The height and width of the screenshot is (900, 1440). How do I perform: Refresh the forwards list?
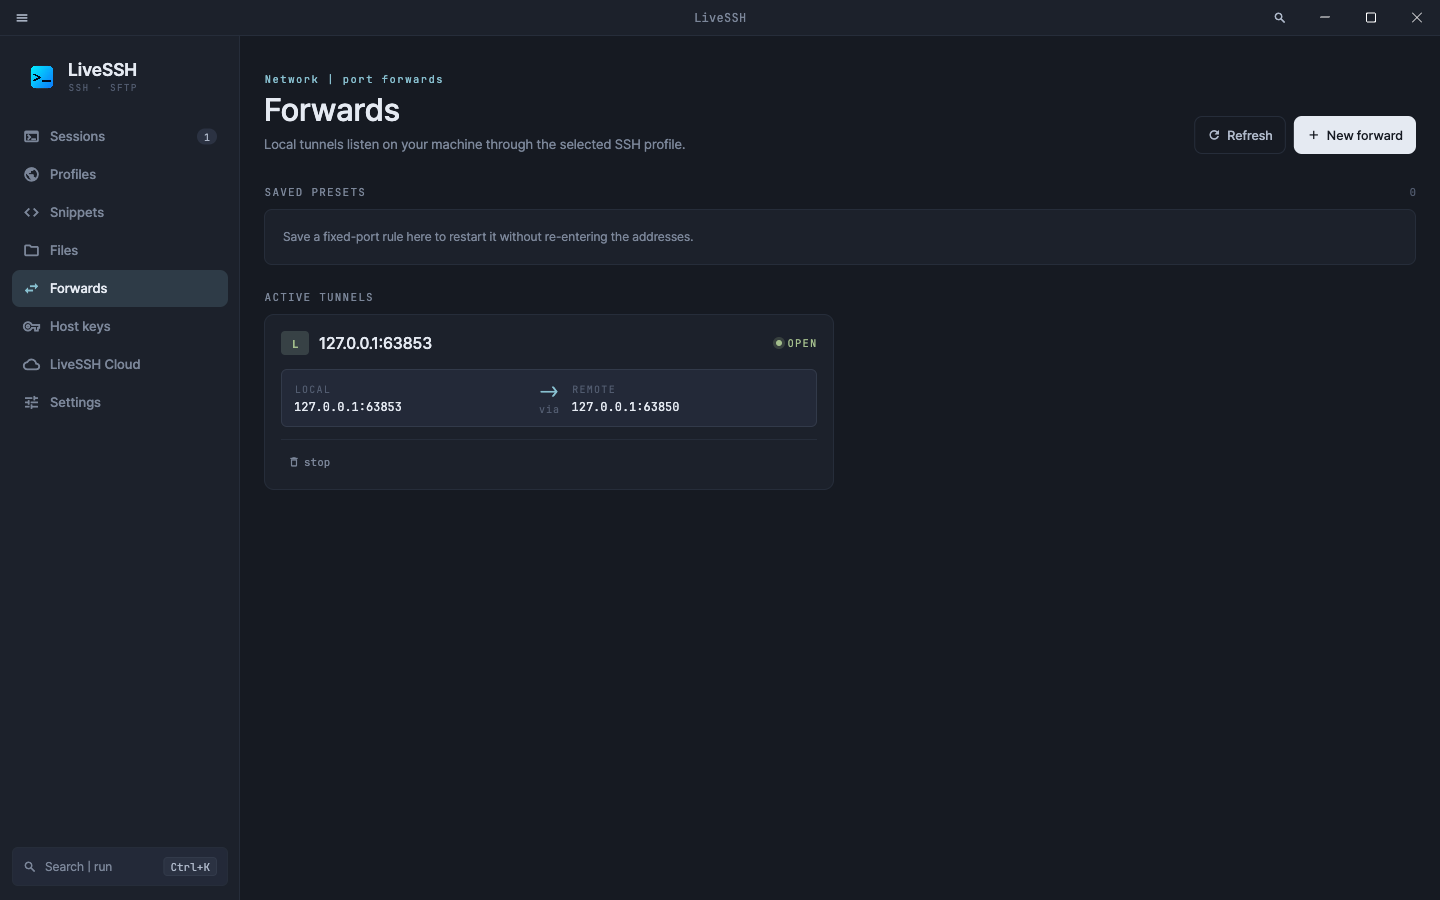(1240, 135)
